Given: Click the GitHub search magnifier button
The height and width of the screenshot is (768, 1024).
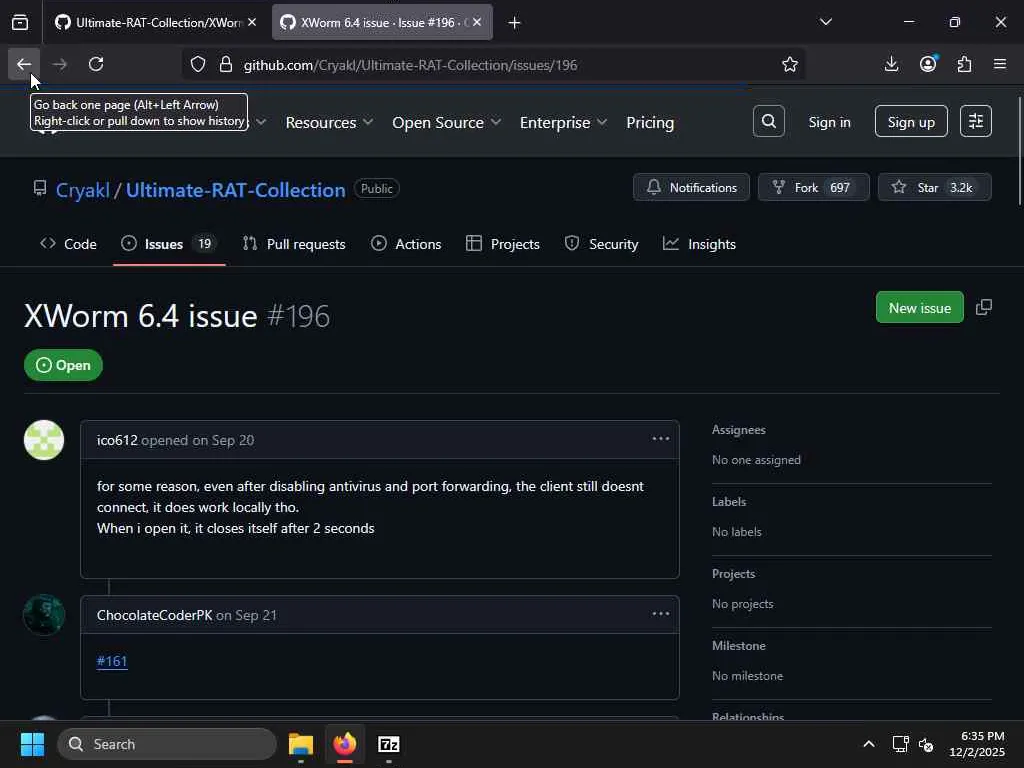Looking at the screenshot, I should tap(769, 121).
